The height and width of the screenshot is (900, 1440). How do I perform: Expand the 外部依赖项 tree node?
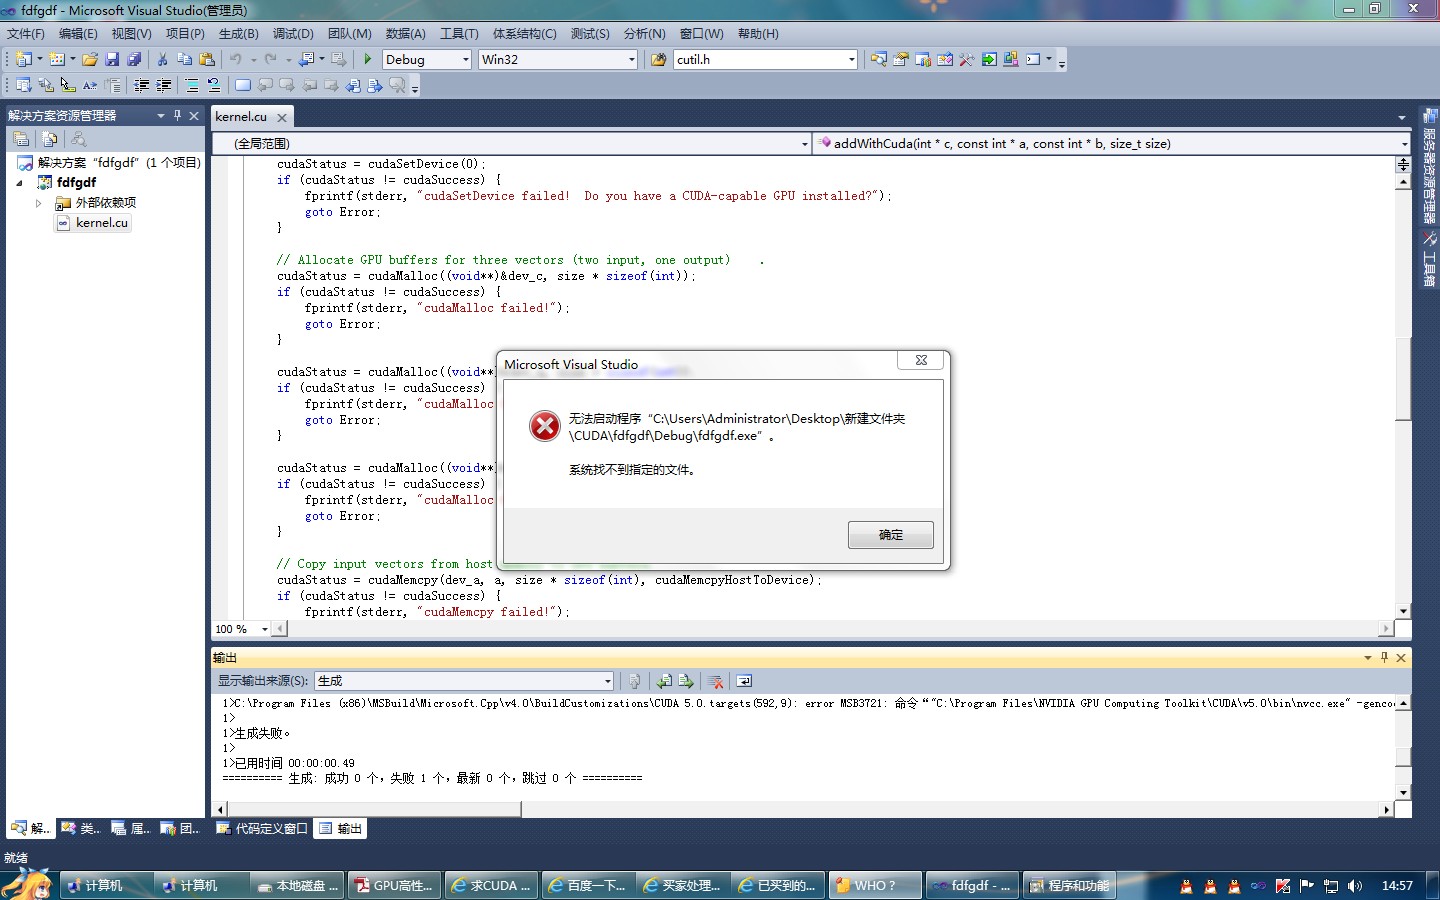pos(39,203)
